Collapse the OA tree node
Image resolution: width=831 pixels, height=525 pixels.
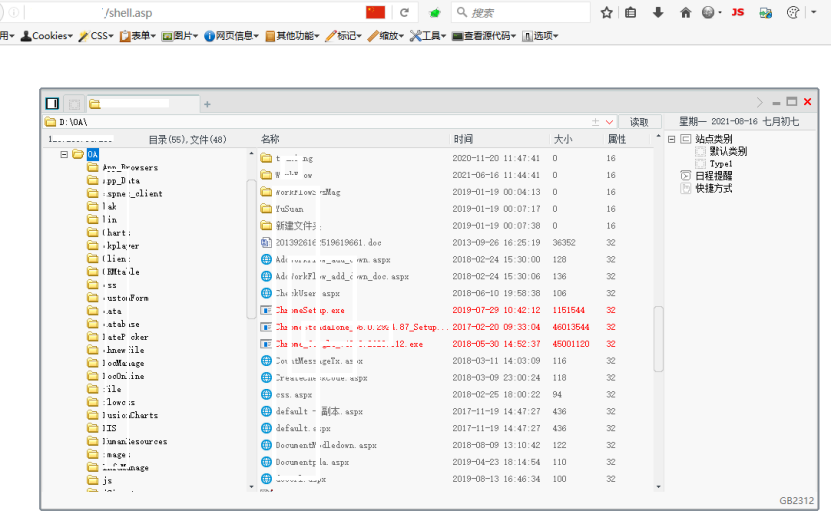click(x=64, y=154)
